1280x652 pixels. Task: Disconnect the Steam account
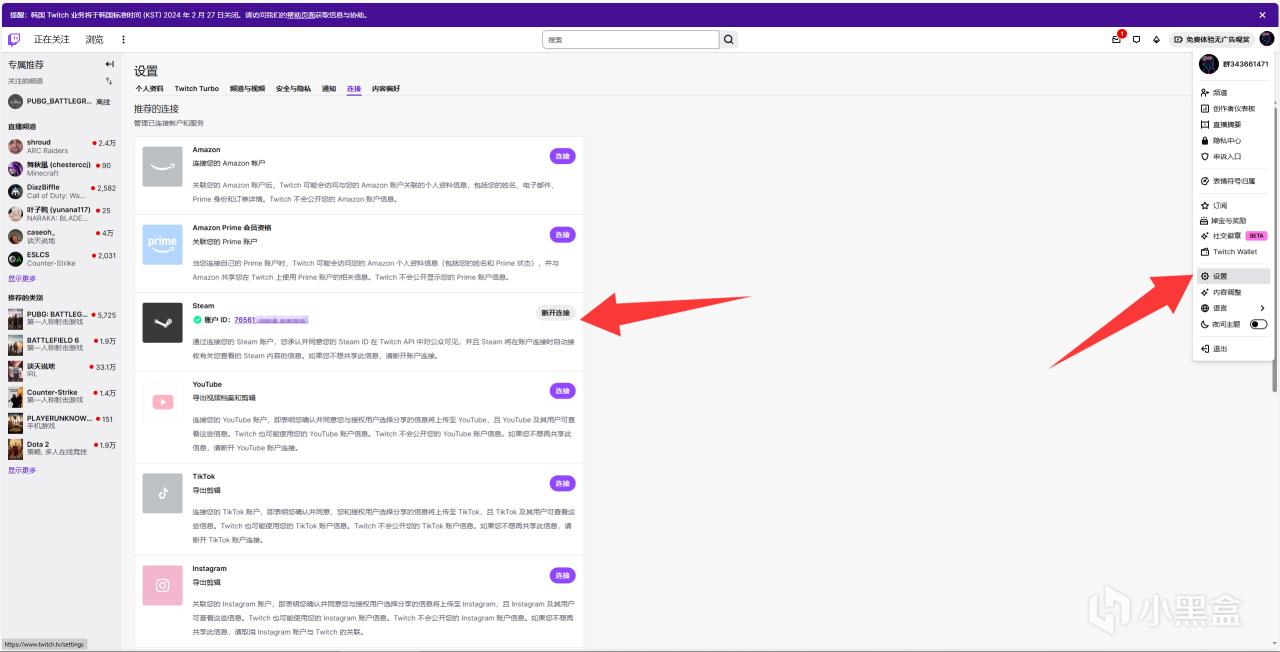click(555, 313)
